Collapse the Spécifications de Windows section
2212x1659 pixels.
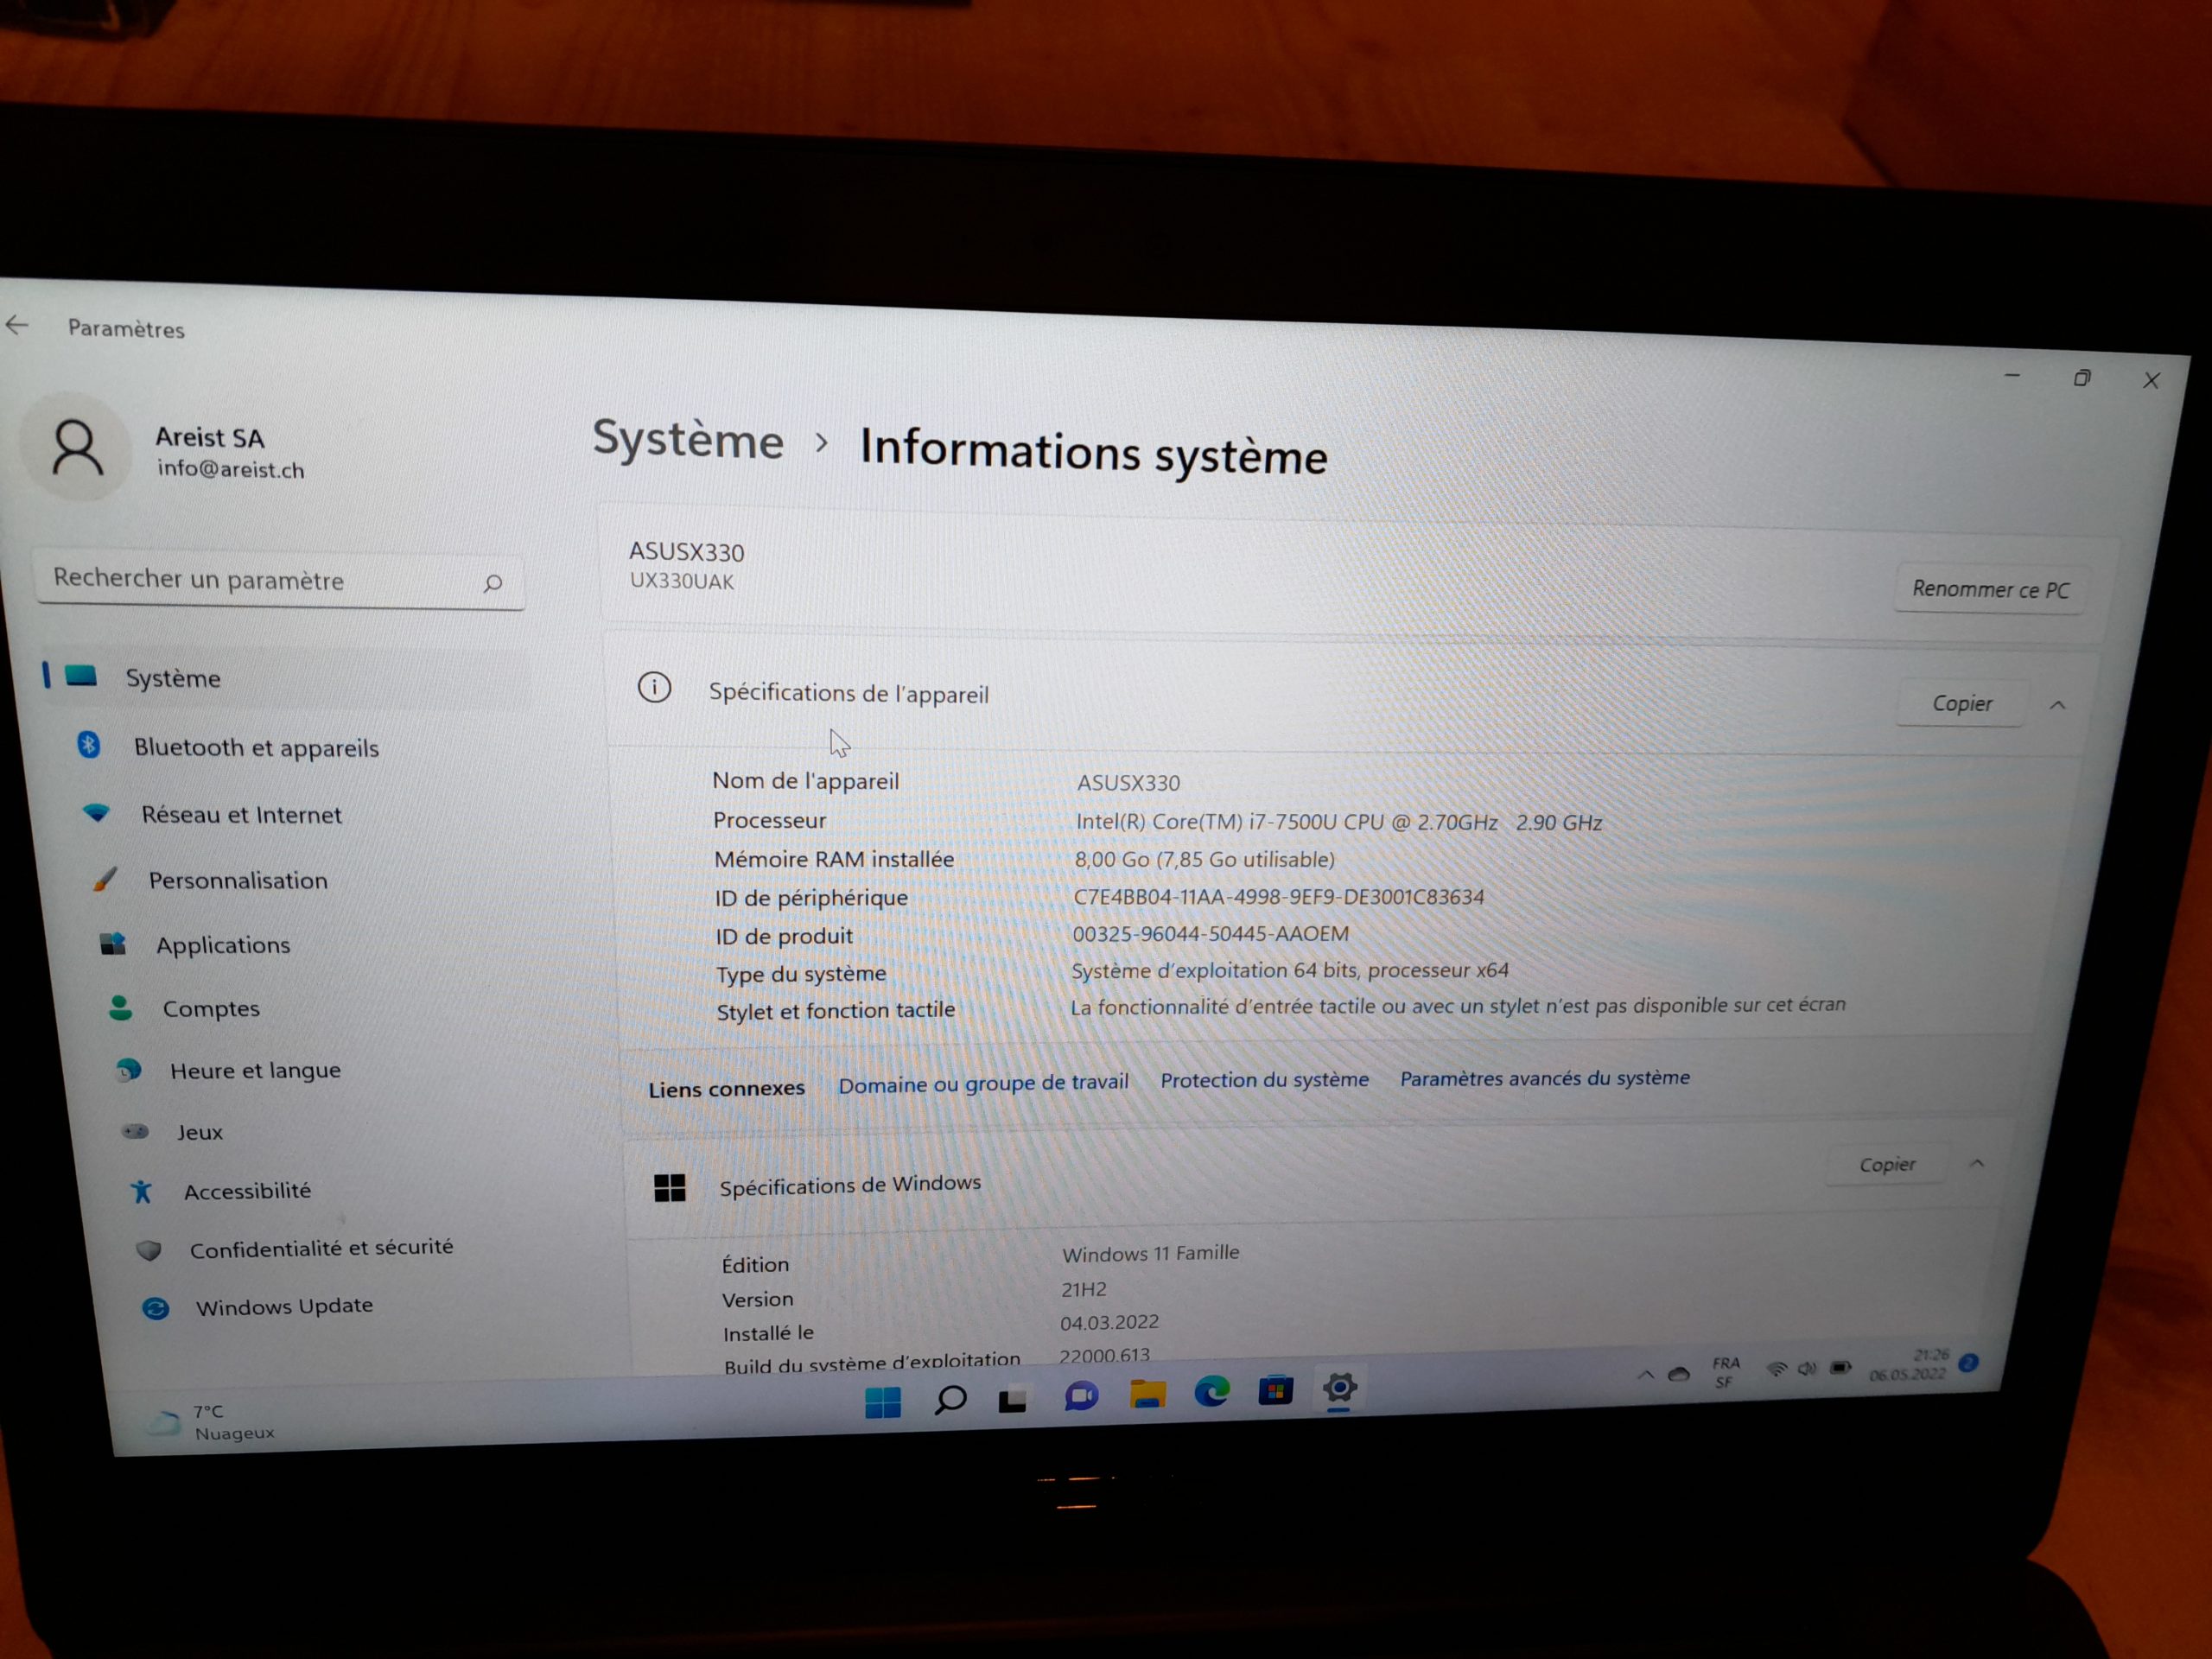[1977, 1163]
